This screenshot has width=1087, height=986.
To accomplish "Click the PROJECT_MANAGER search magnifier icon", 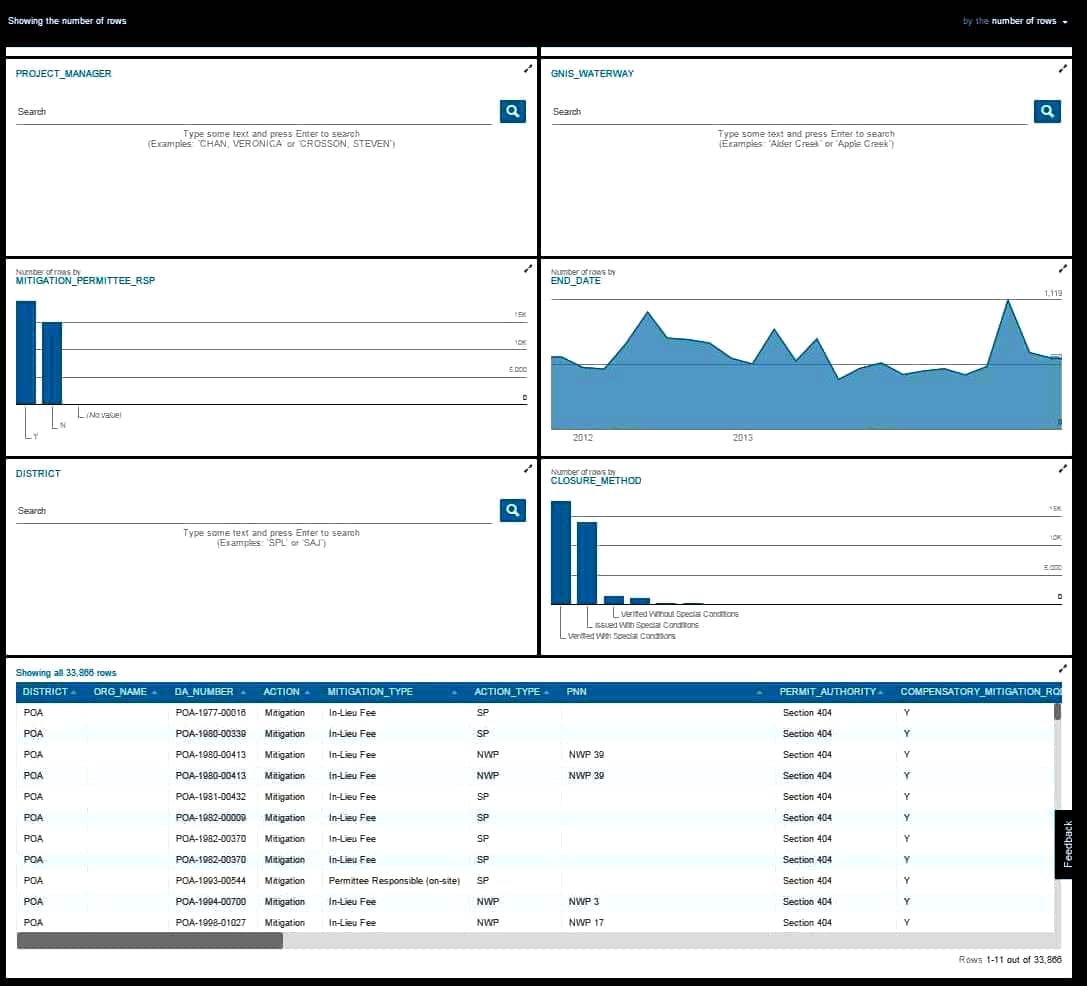I will [x=512, y=111].
